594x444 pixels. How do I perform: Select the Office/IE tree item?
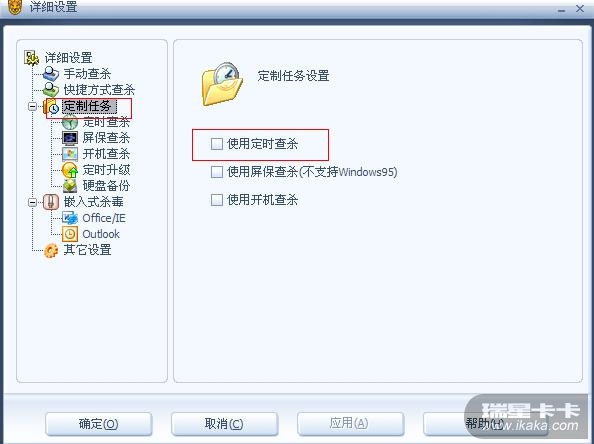point(104,218)
